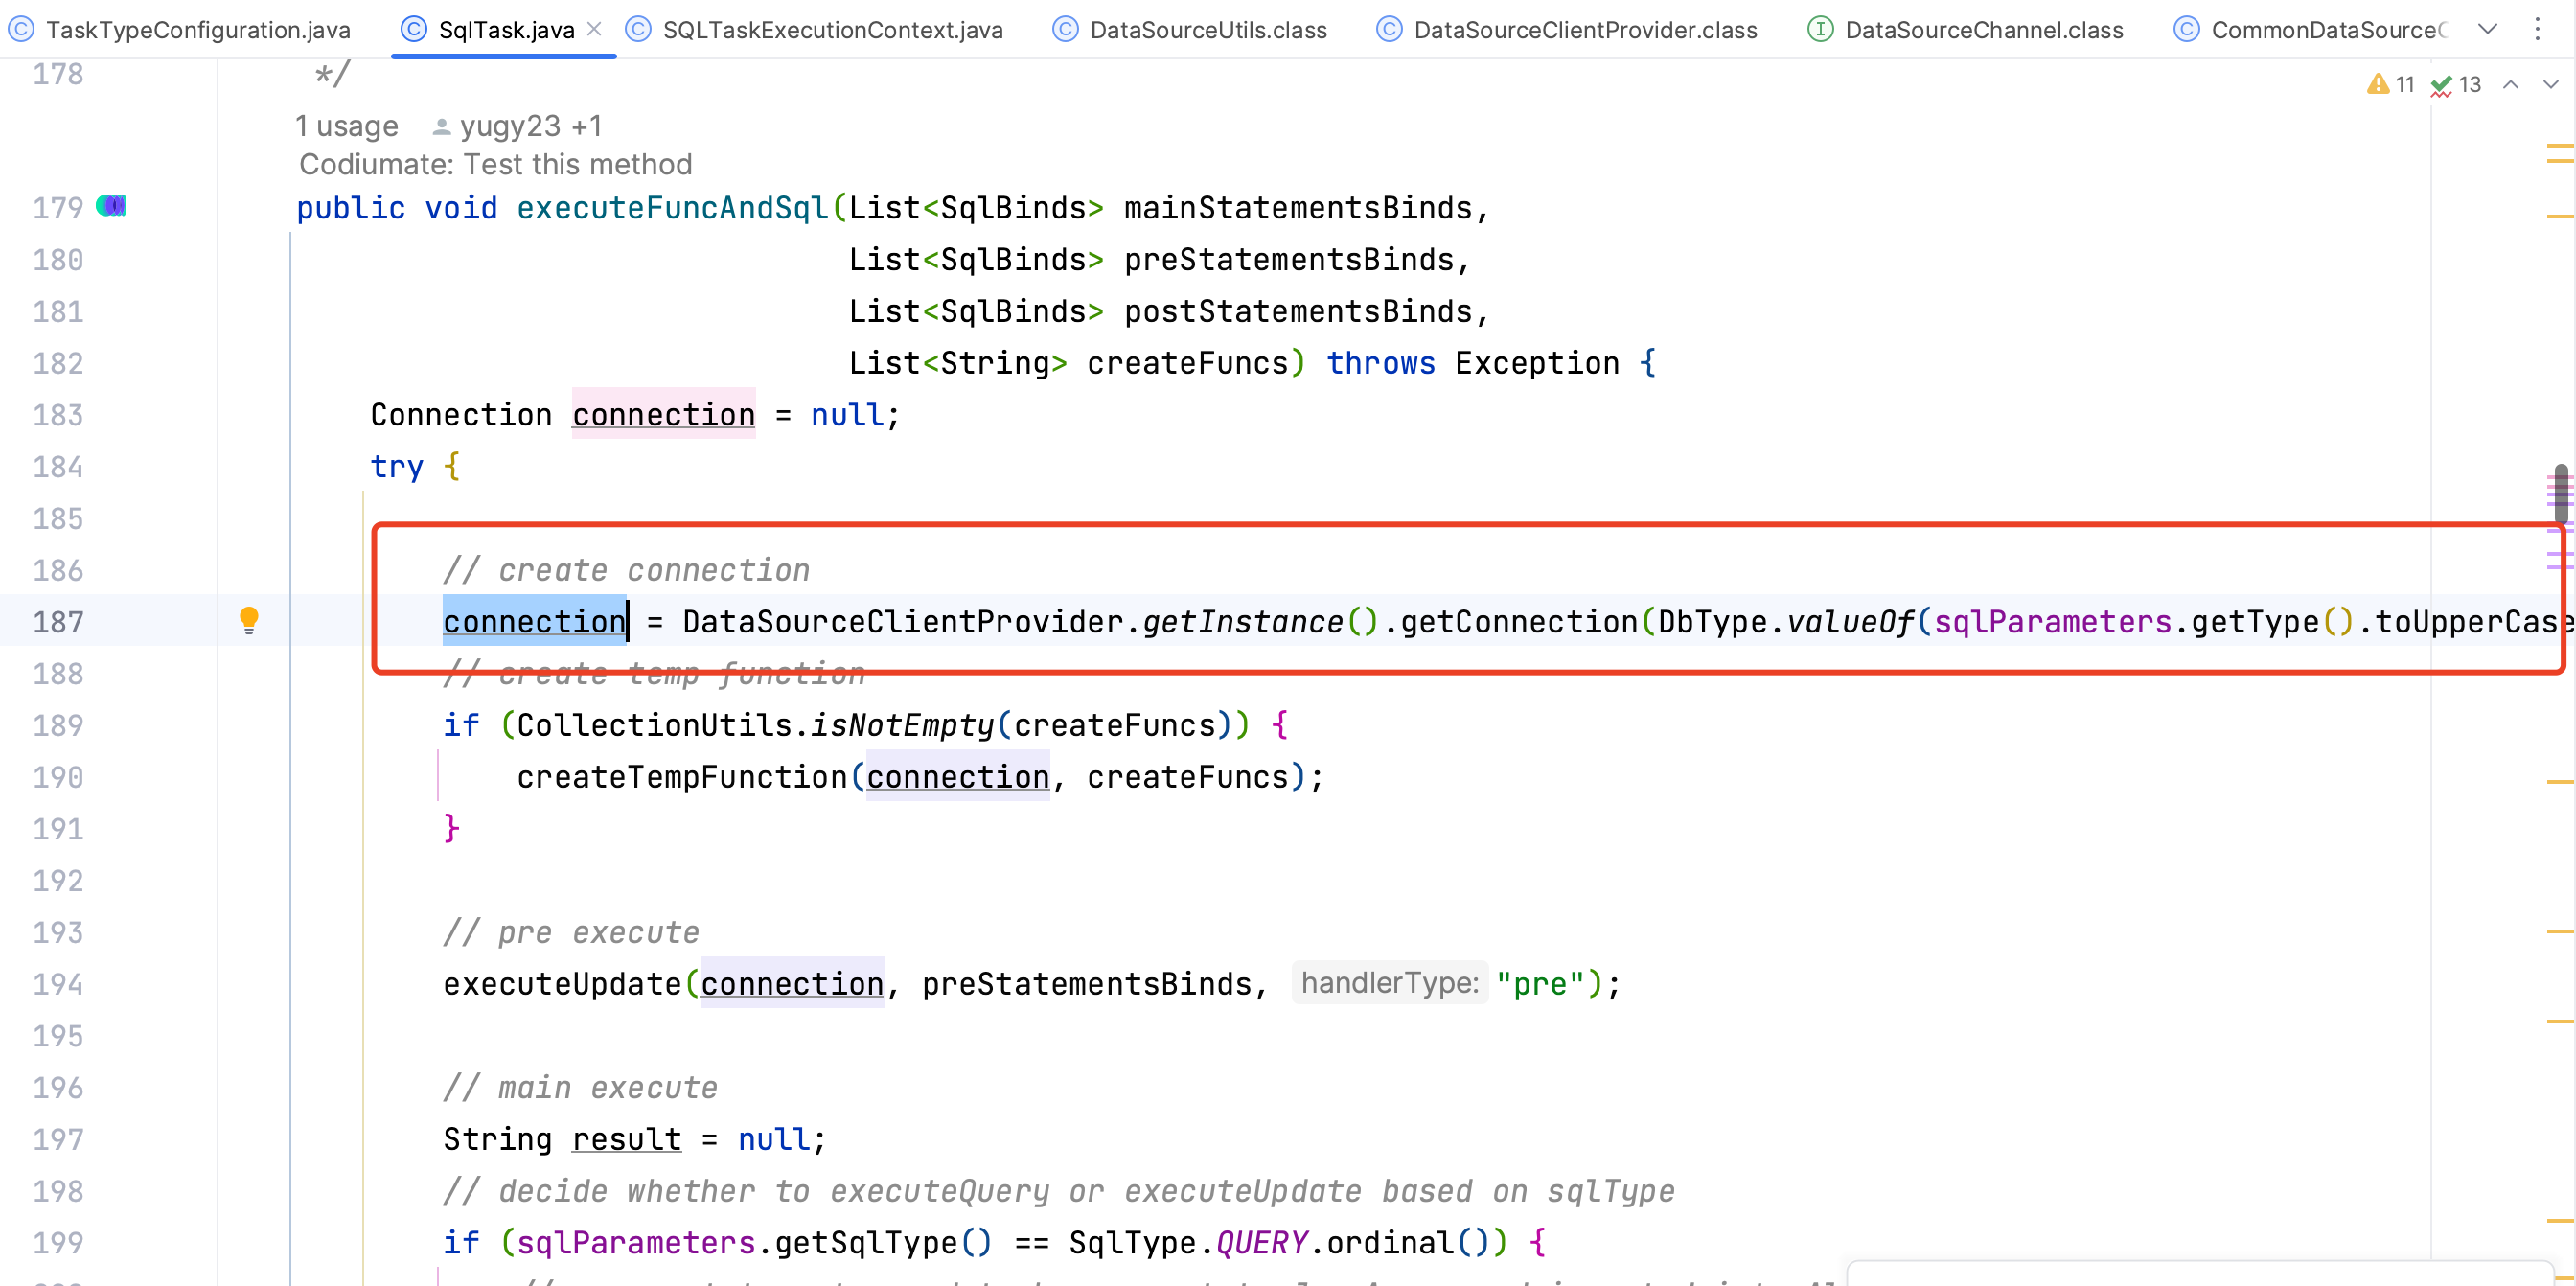Click the Codiumate gutter icon on line 179
The height and width of the screenshot is (1286, 2576).
(111, 206)
